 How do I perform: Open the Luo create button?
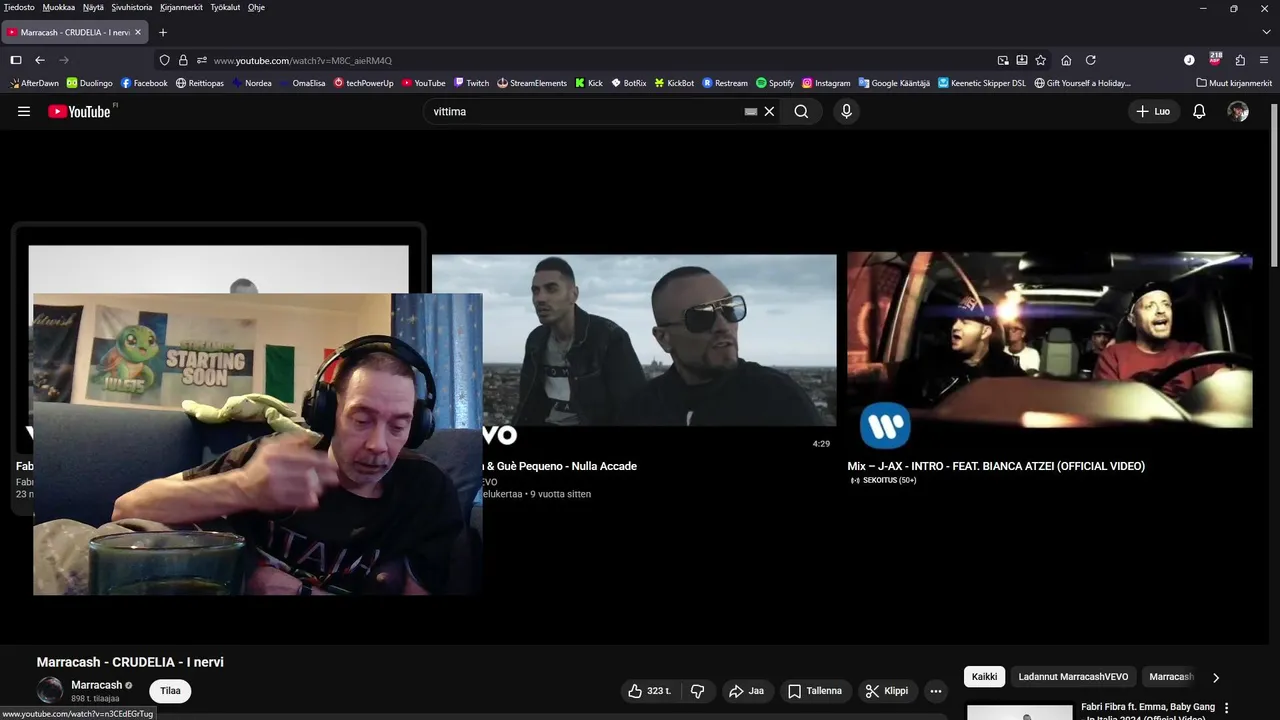pos(1153,111)
